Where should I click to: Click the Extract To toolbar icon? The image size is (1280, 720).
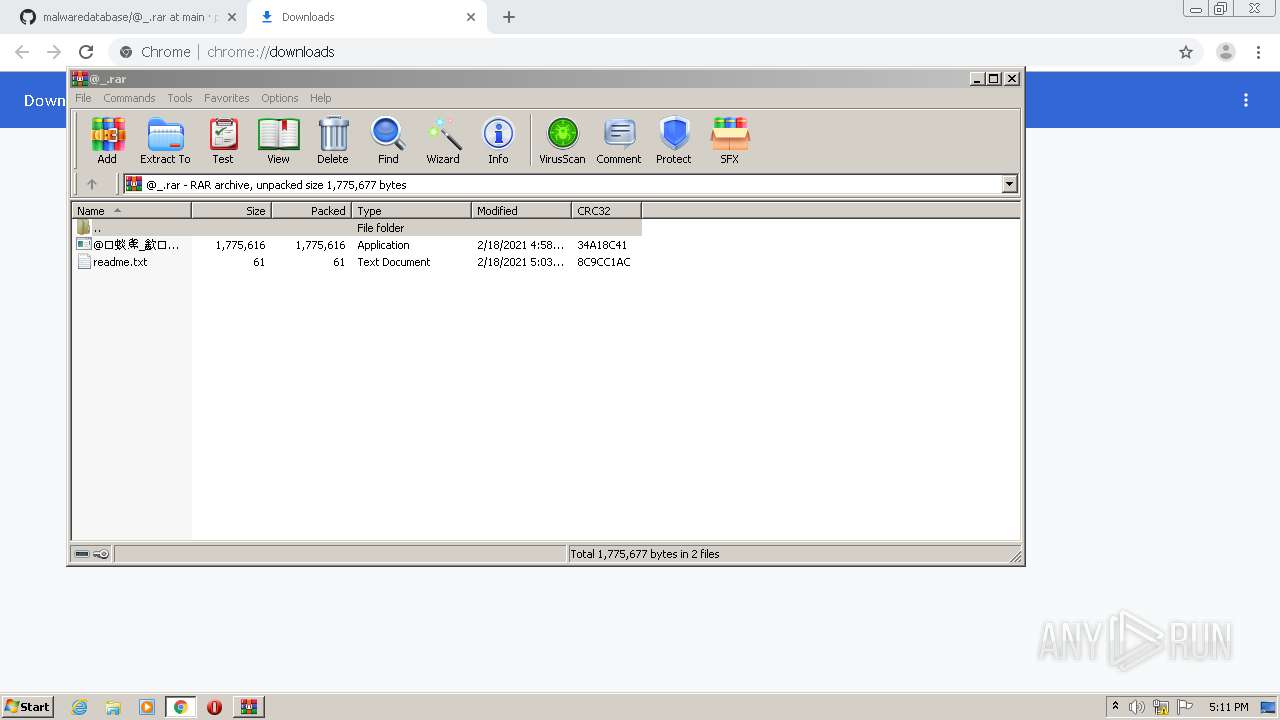[x=165, y=140]
